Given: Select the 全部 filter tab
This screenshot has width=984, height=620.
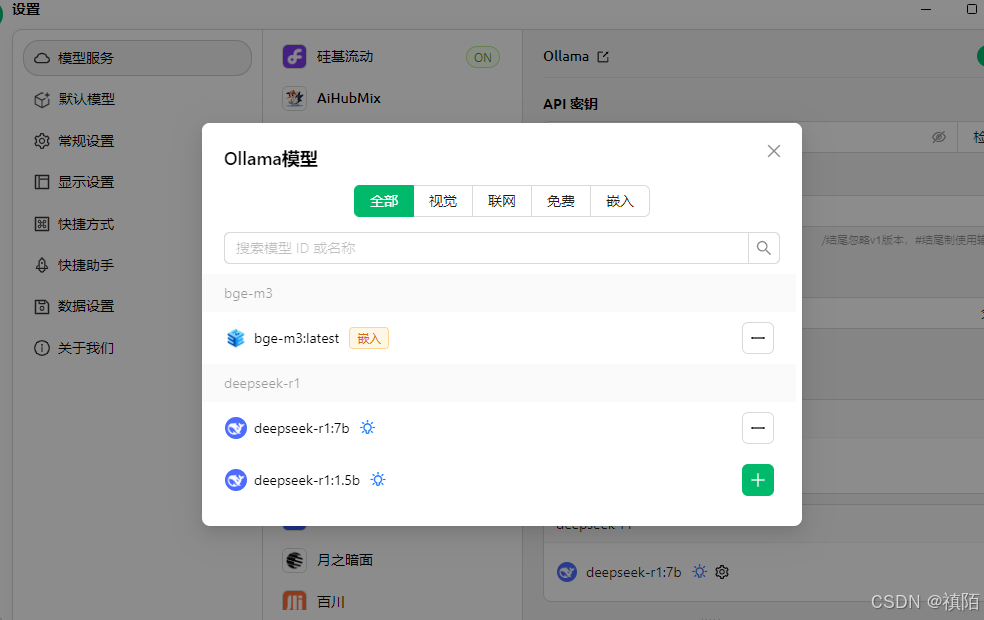Looking at the screenshot, I should click(x=384, y=201).
